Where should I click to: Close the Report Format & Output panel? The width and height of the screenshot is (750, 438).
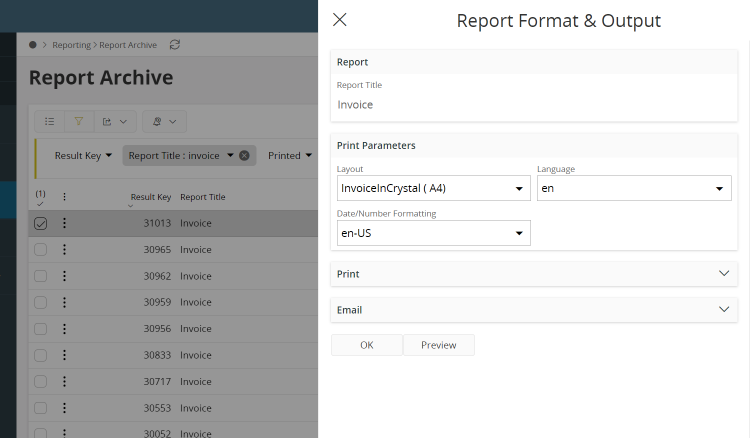pyautogui.click(x=340, y=20)
